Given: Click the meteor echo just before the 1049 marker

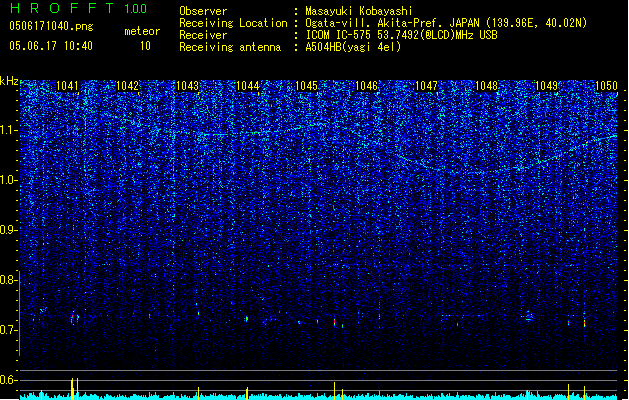Looking at the screenshot, I should [x=529, y=317].
